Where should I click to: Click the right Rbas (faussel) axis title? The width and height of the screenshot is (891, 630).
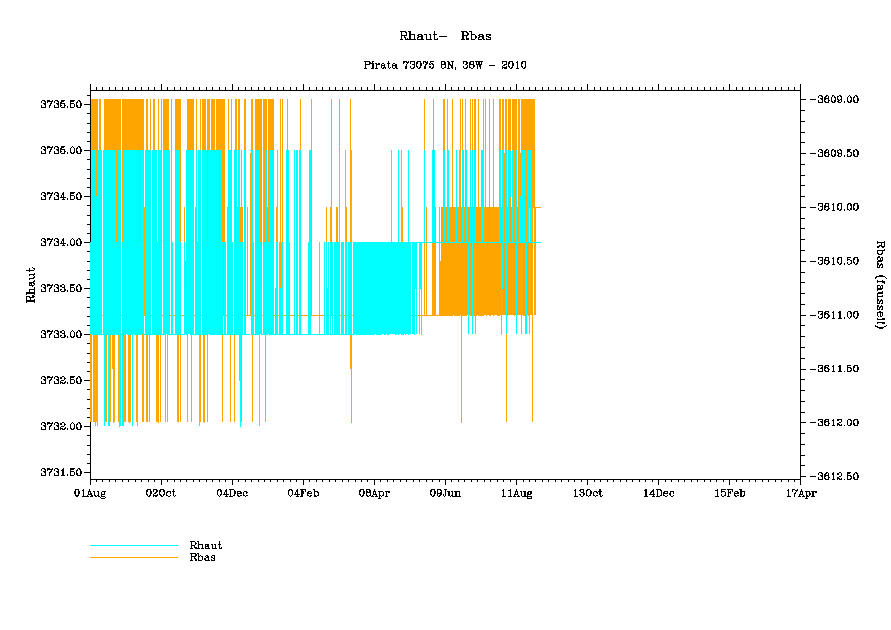(881, 285)
